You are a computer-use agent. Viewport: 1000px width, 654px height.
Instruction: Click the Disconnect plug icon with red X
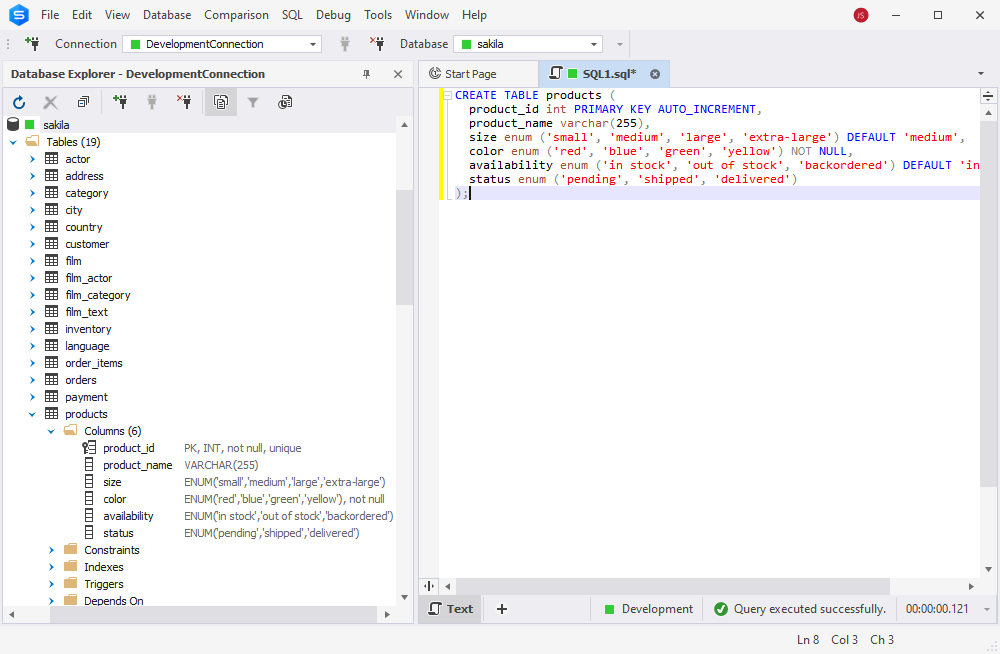tap(184, 101)
